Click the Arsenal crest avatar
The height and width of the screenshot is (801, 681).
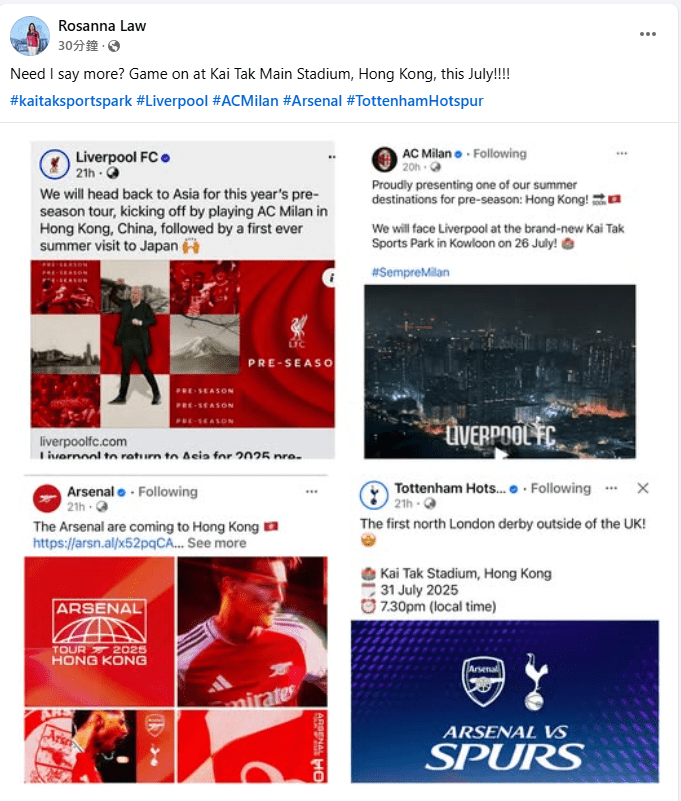(47, 497)
